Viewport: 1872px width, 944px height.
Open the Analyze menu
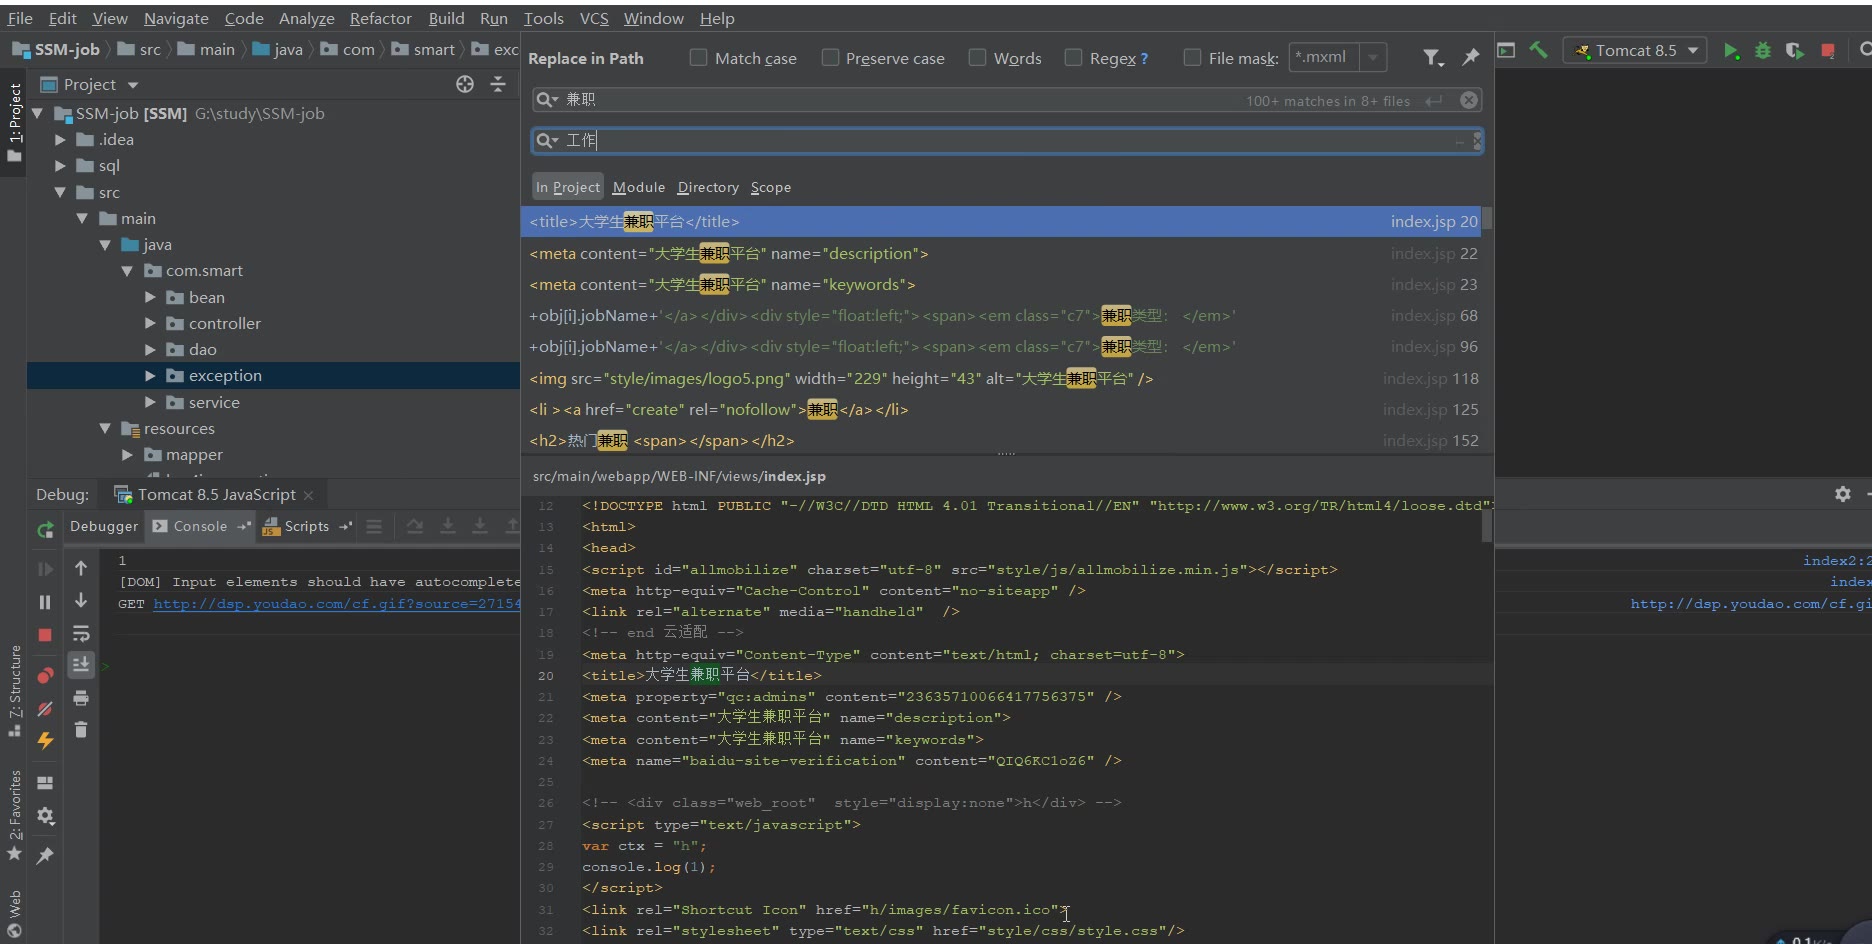pyautogui.click(x=306, y=18)
